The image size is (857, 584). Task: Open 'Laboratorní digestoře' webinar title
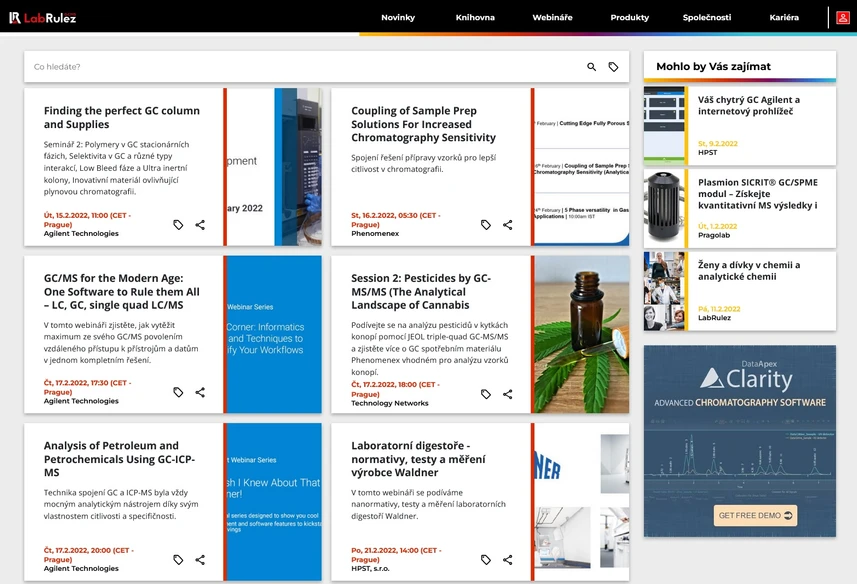418,459
